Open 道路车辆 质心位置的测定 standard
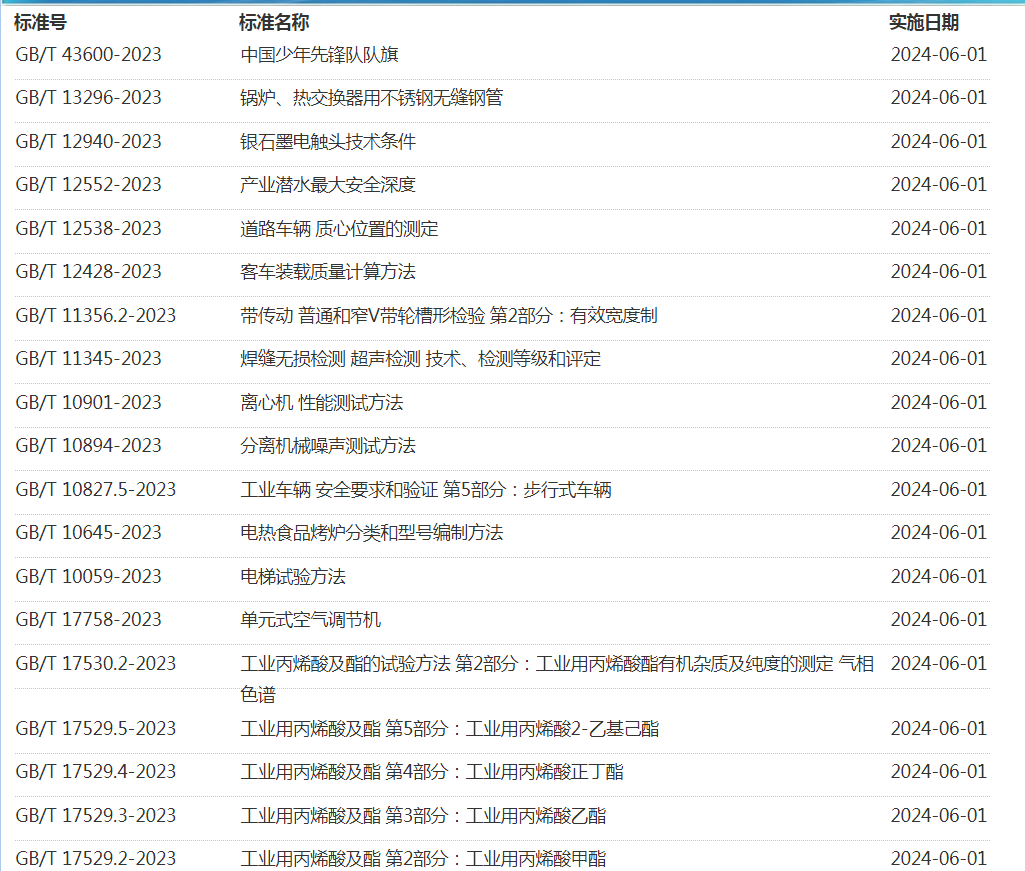The image size is (1025, 871). click(x=339, y=229)
